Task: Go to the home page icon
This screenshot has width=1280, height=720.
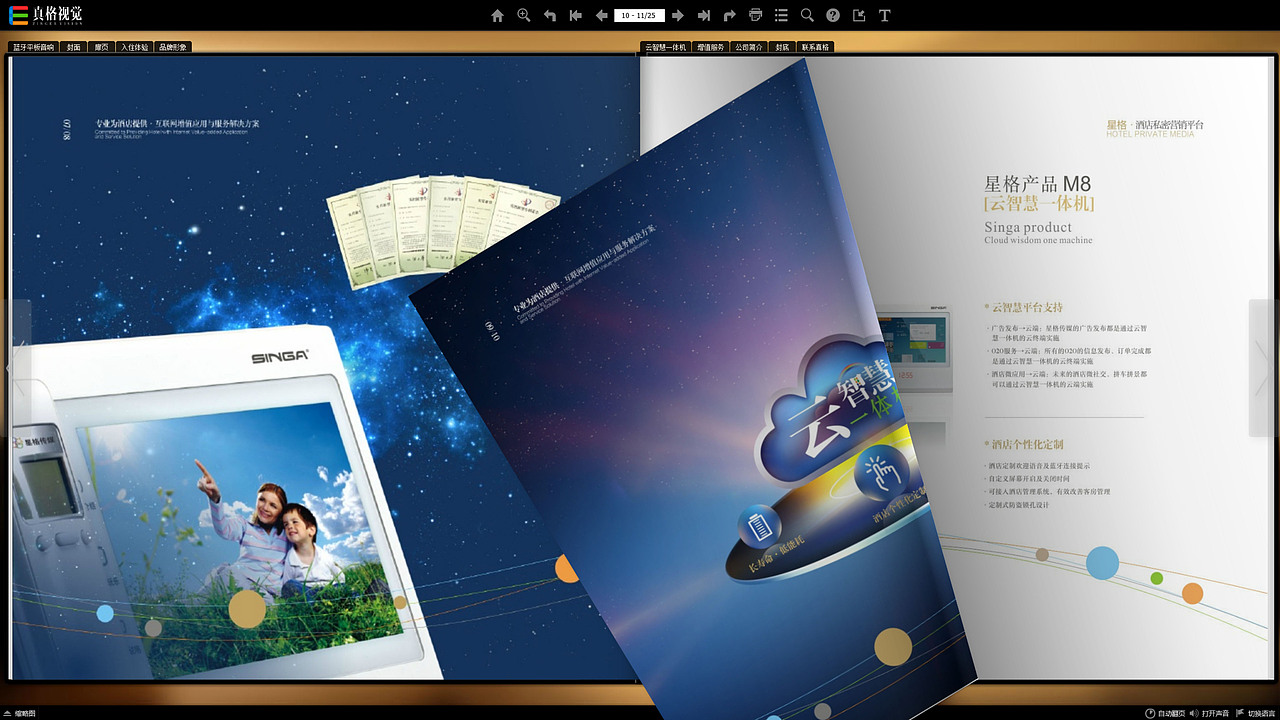Action: tap(497, 15)
